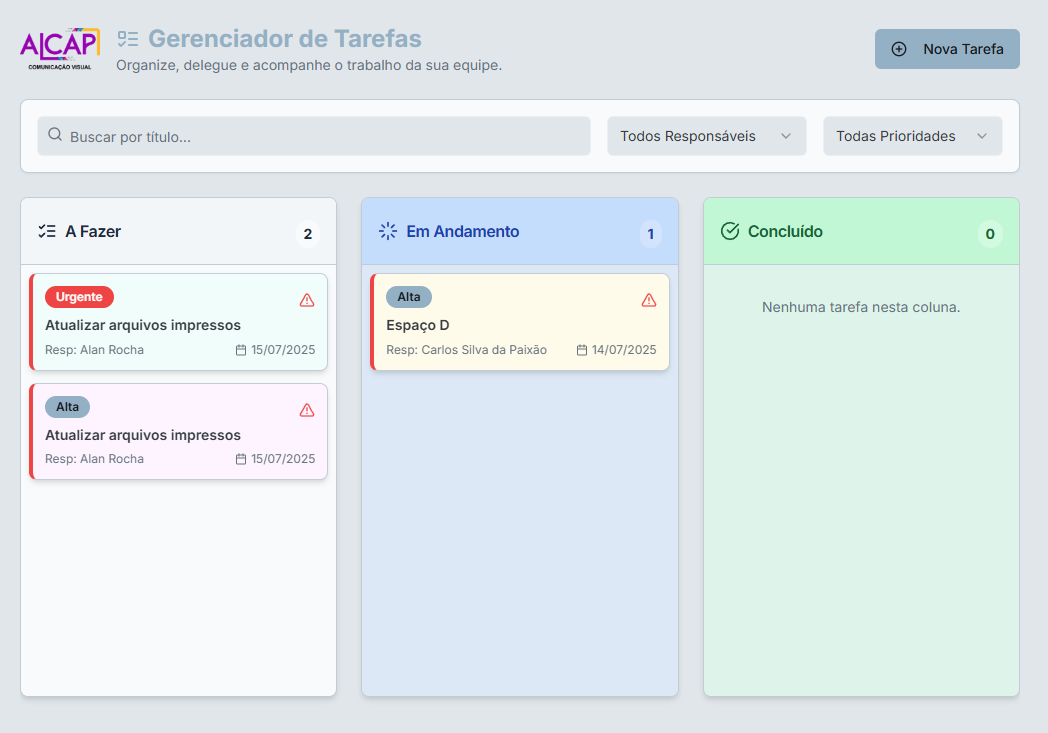Open the Todas Prioridades dropdown
The image size is (1048, 733).
click(911, 135)
